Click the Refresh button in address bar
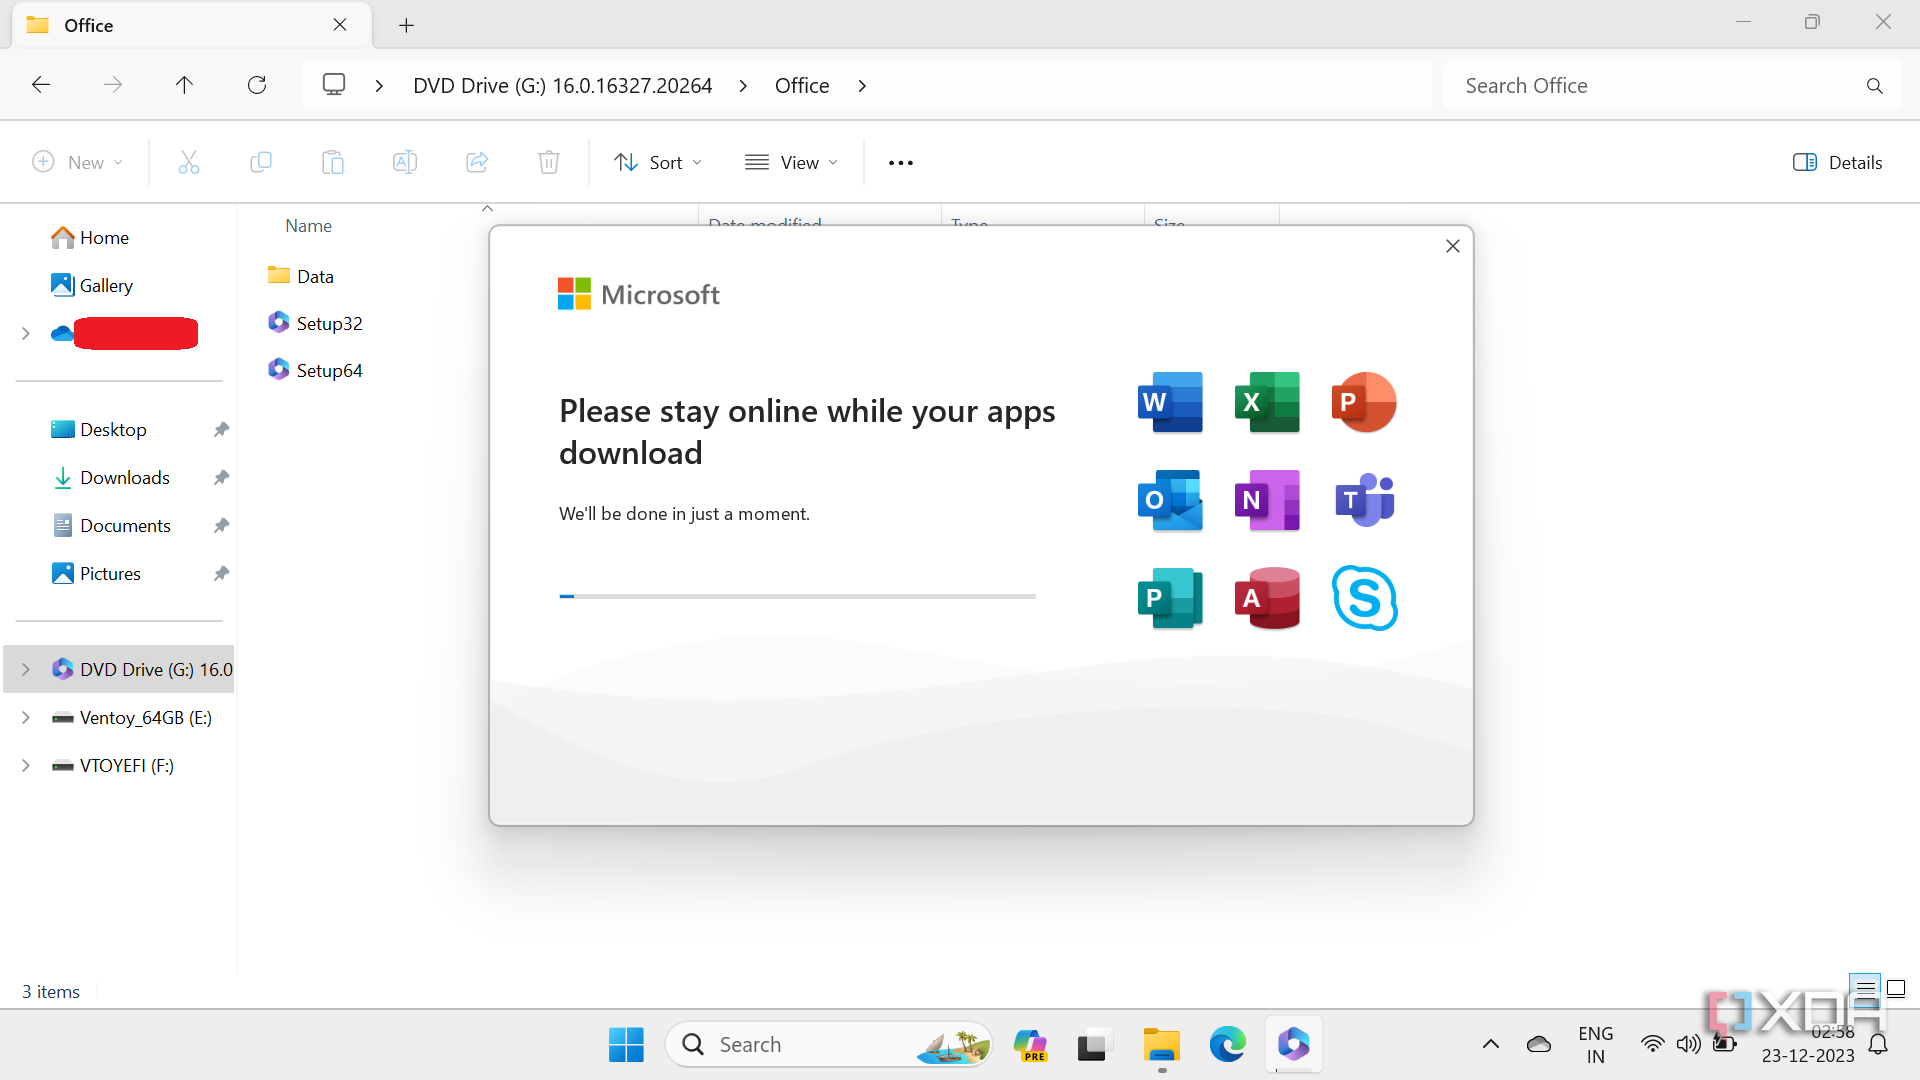The width and height of the screenshot is (1920, 1080). click(257, 85)
